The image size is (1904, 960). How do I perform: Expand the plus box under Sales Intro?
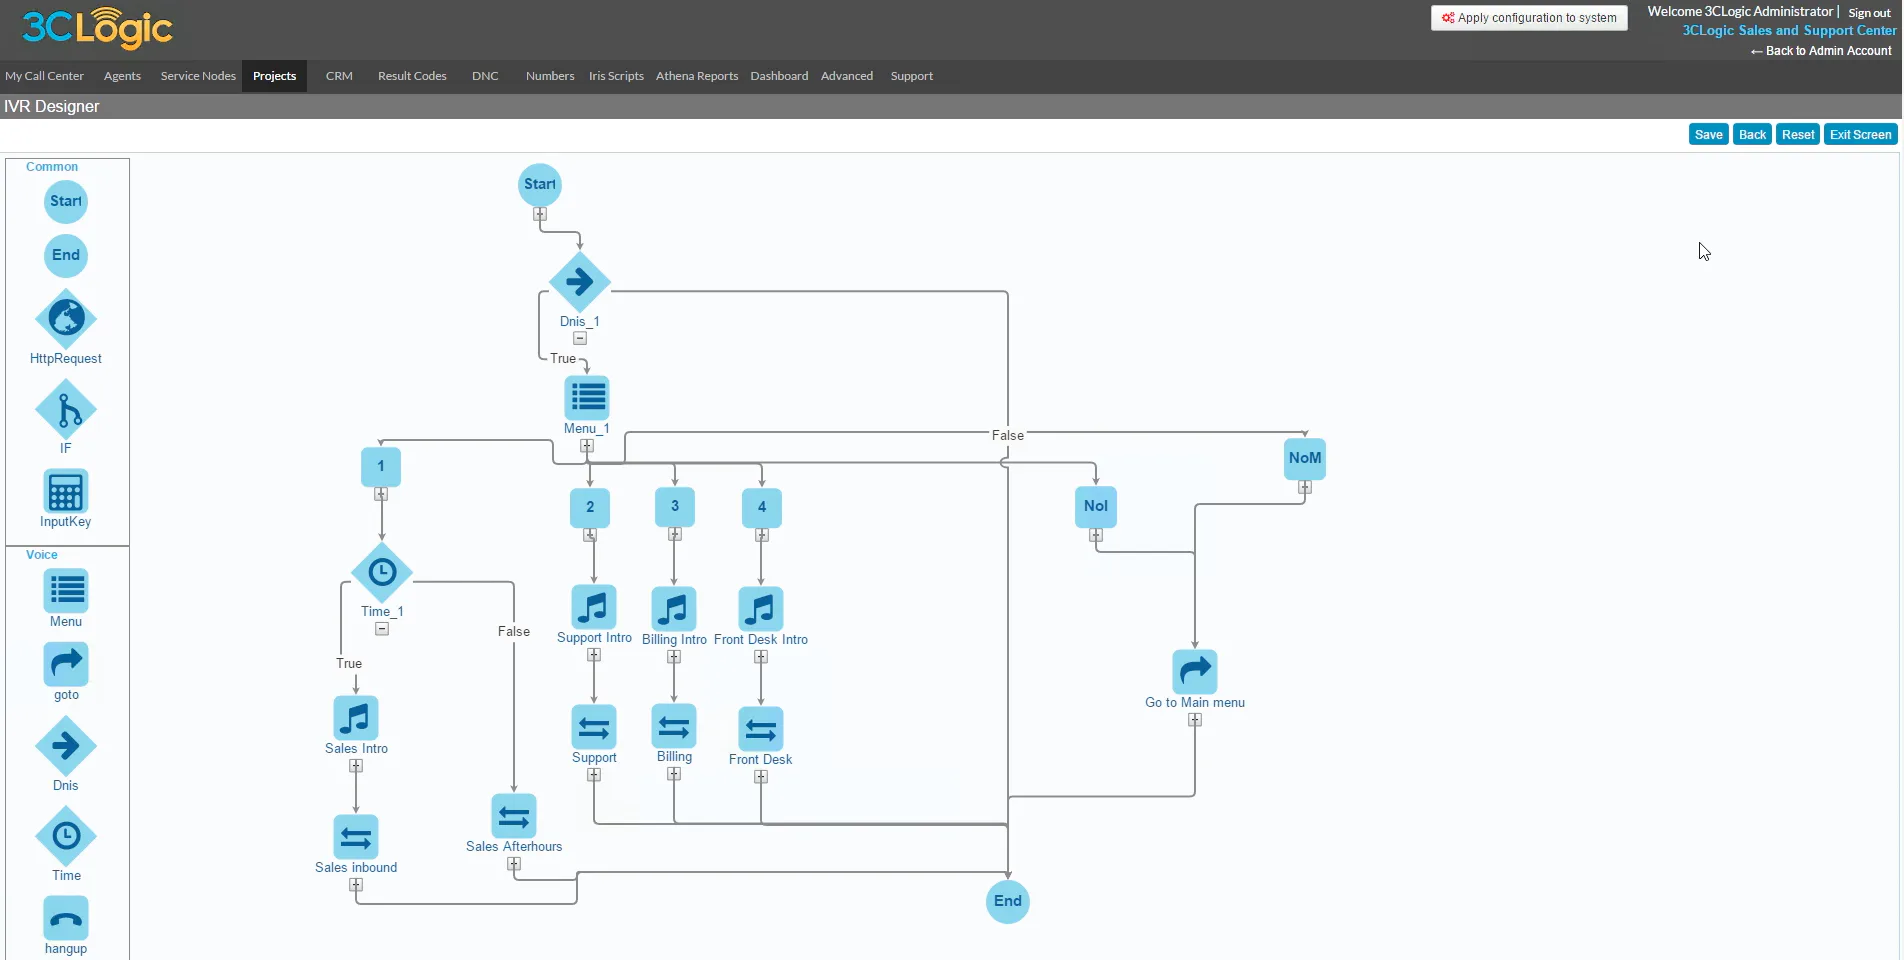tap(356, 766)
